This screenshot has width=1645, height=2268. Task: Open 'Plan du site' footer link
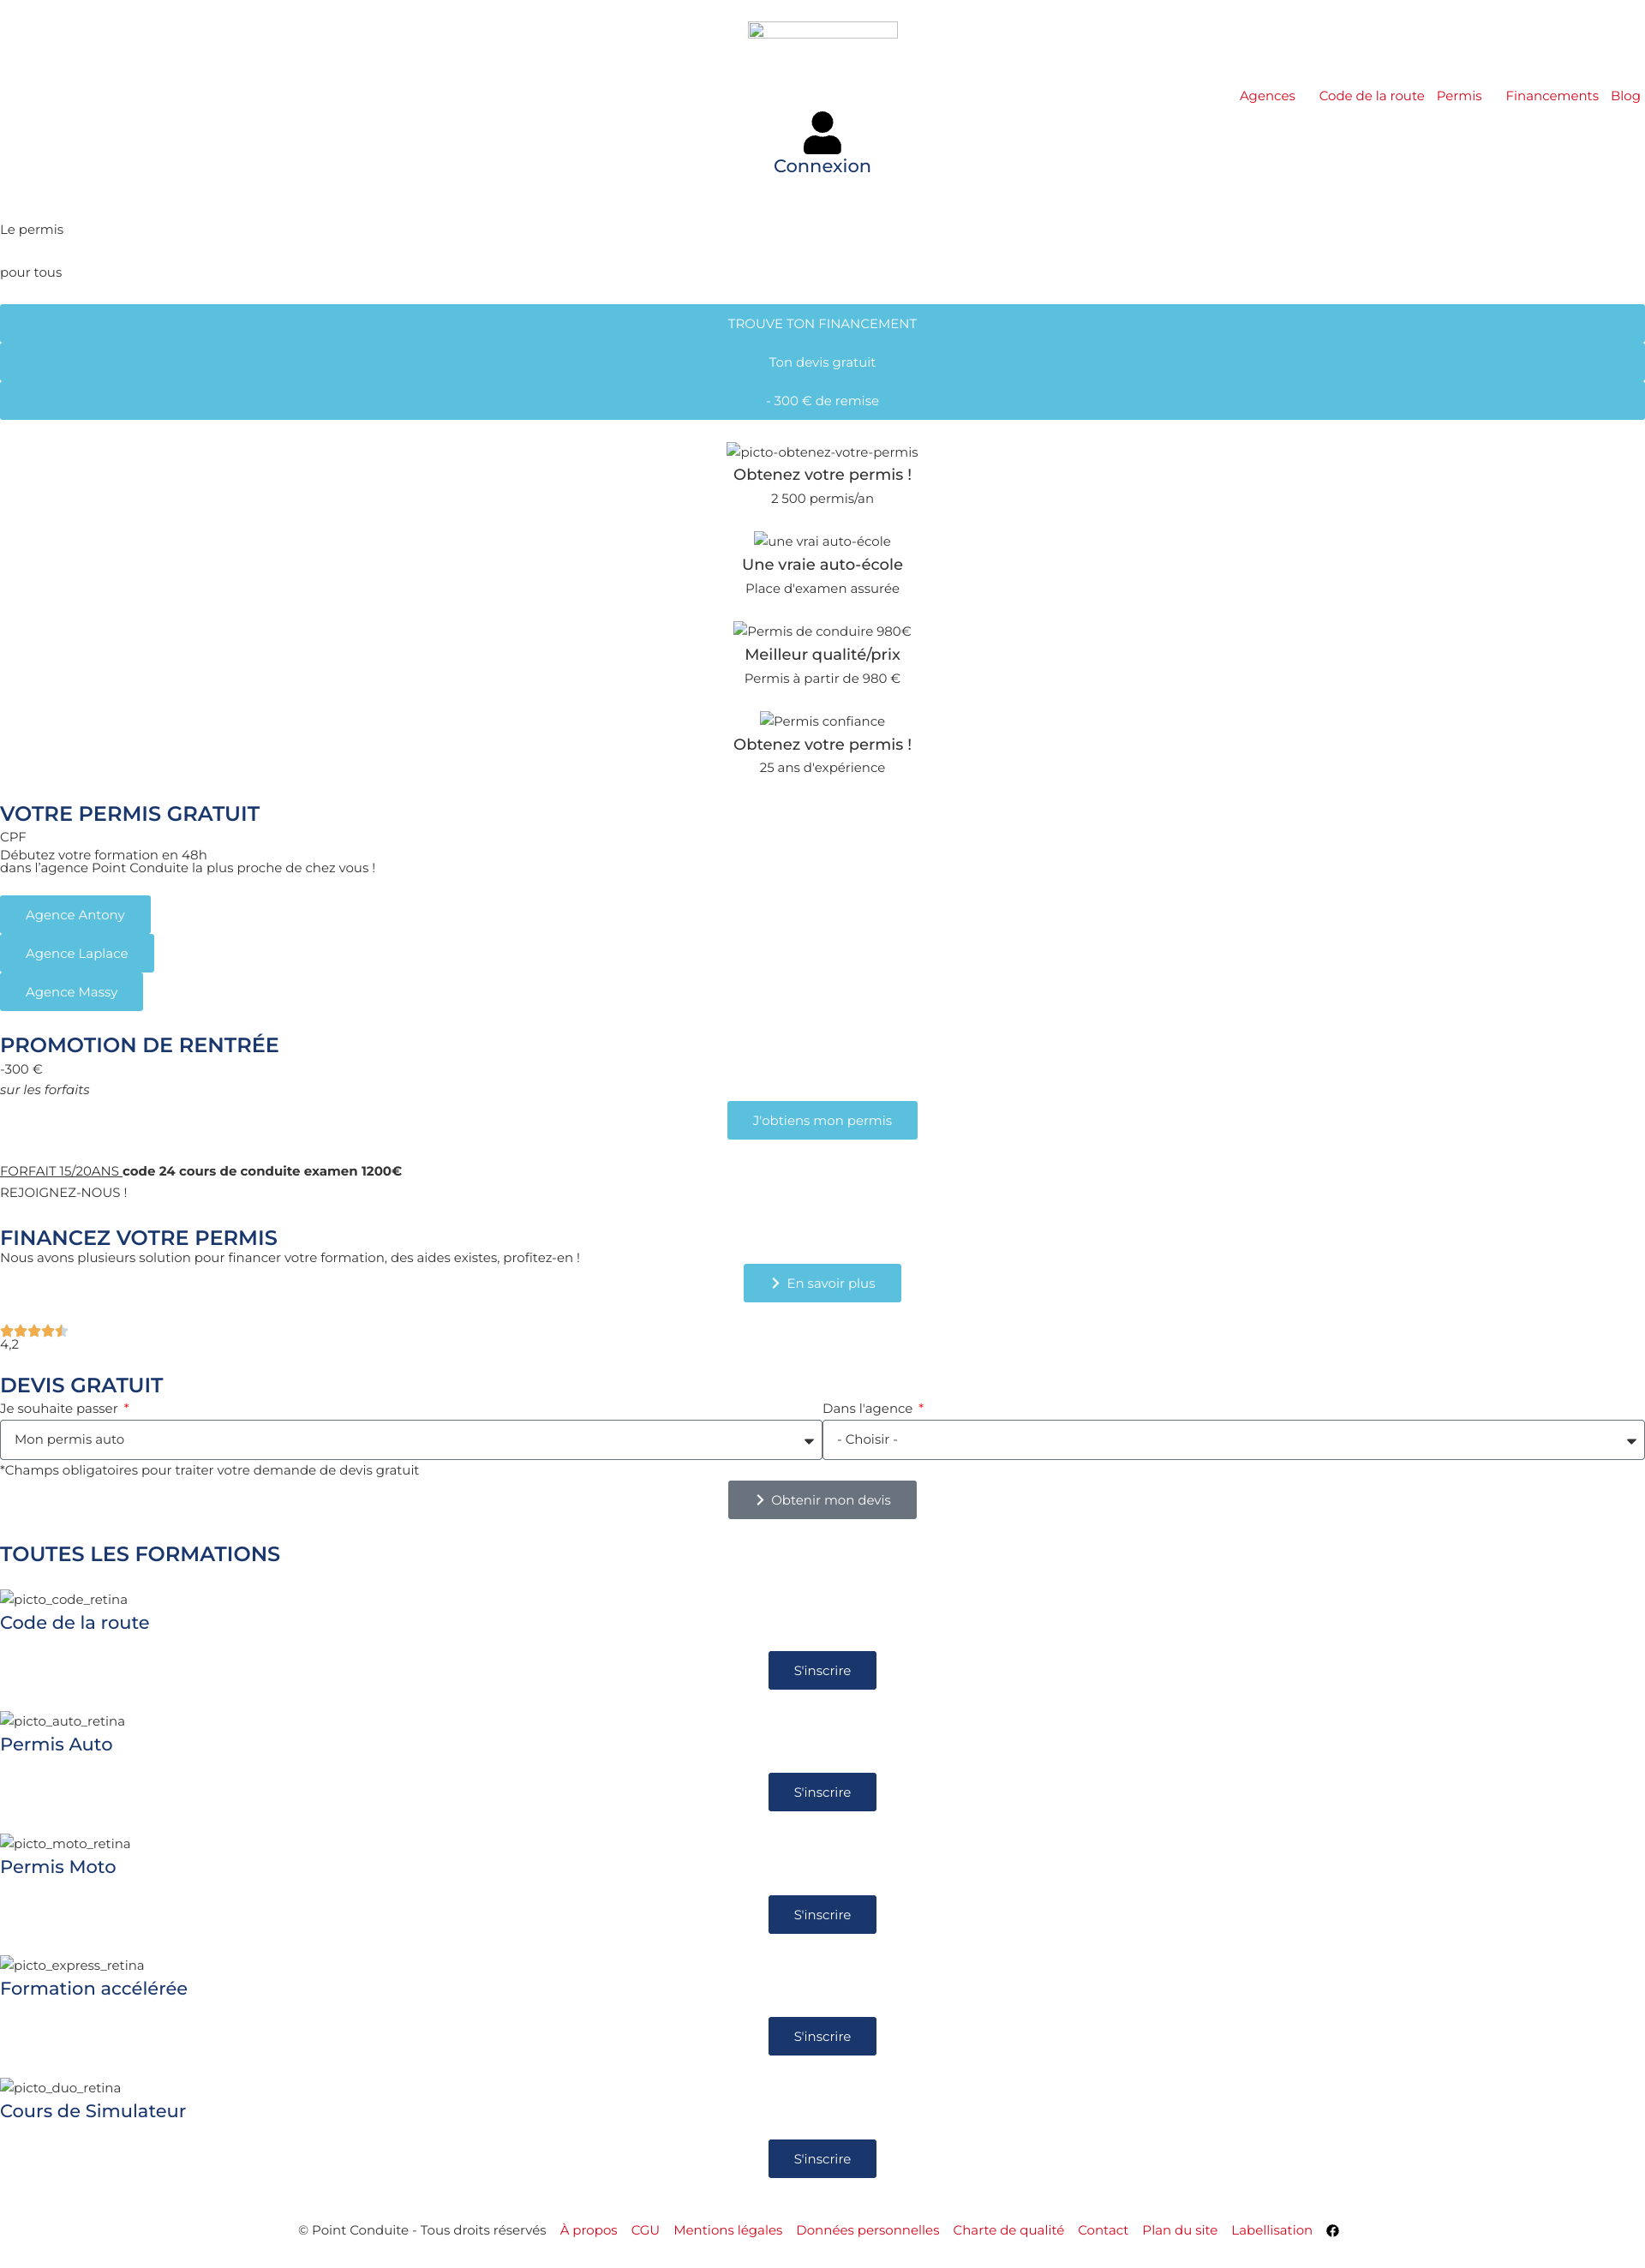[x=1180, y=2230]
